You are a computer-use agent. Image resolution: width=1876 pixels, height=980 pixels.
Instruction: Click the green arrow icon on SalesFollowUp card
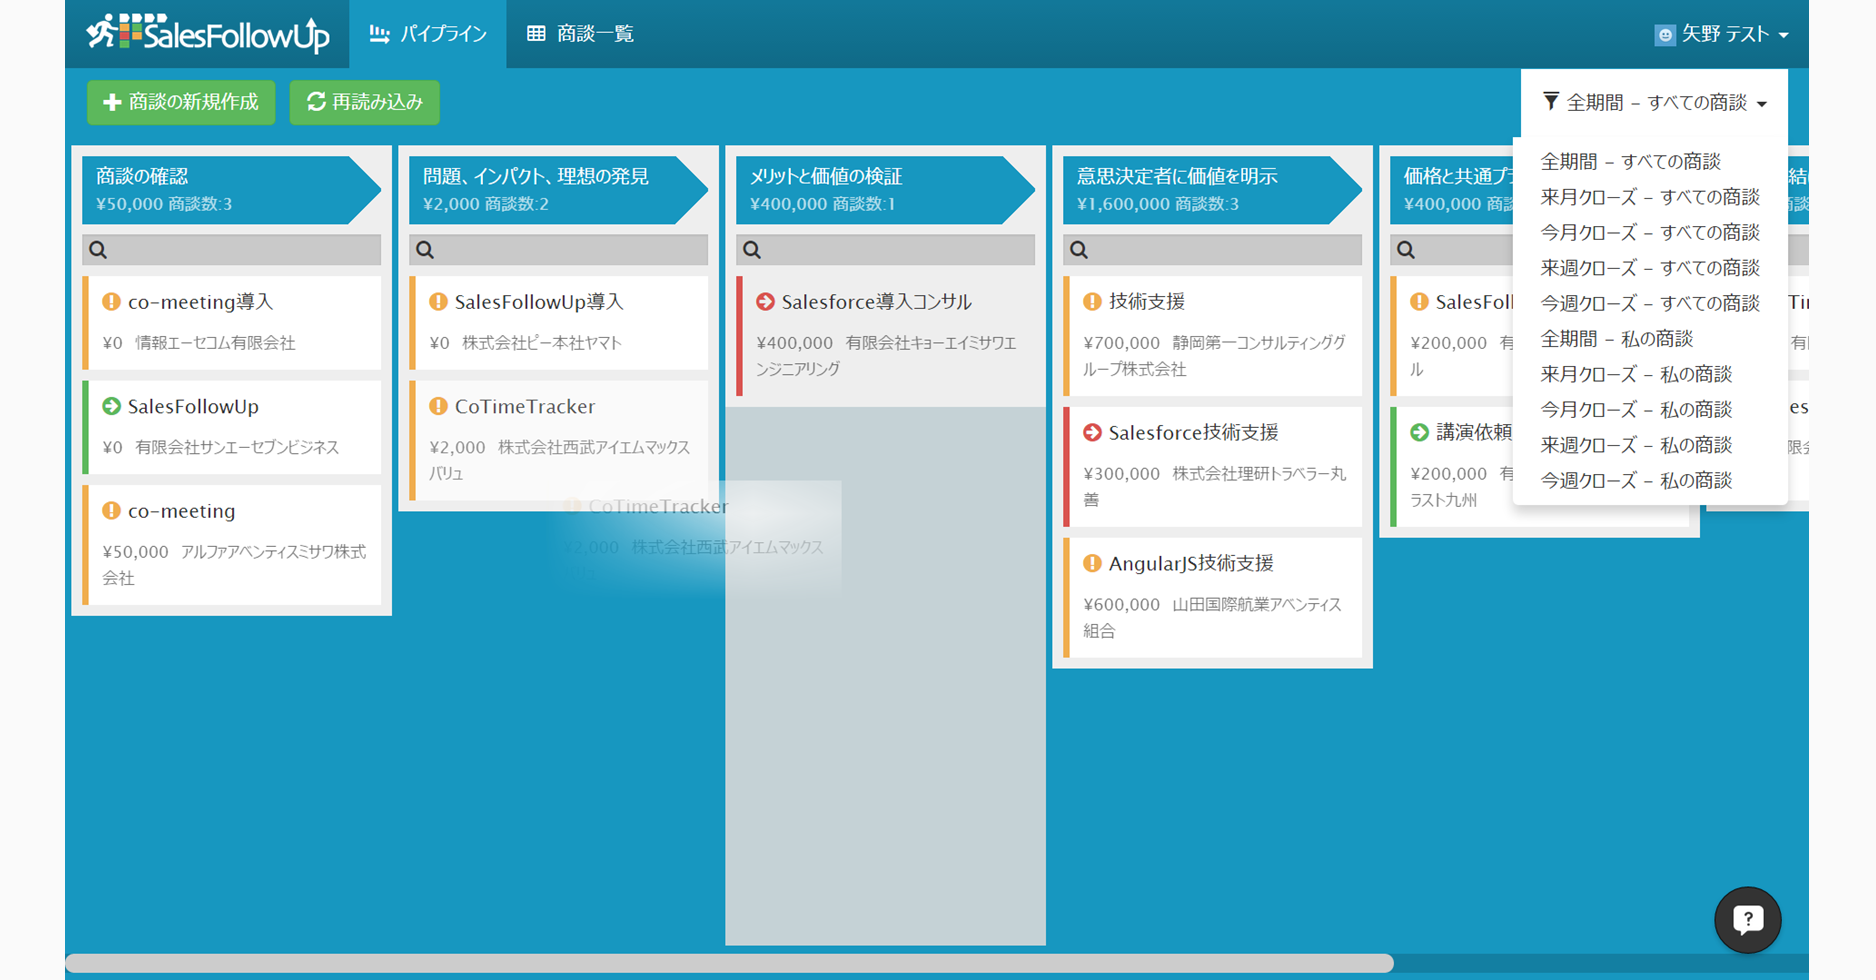pos(111,406)
